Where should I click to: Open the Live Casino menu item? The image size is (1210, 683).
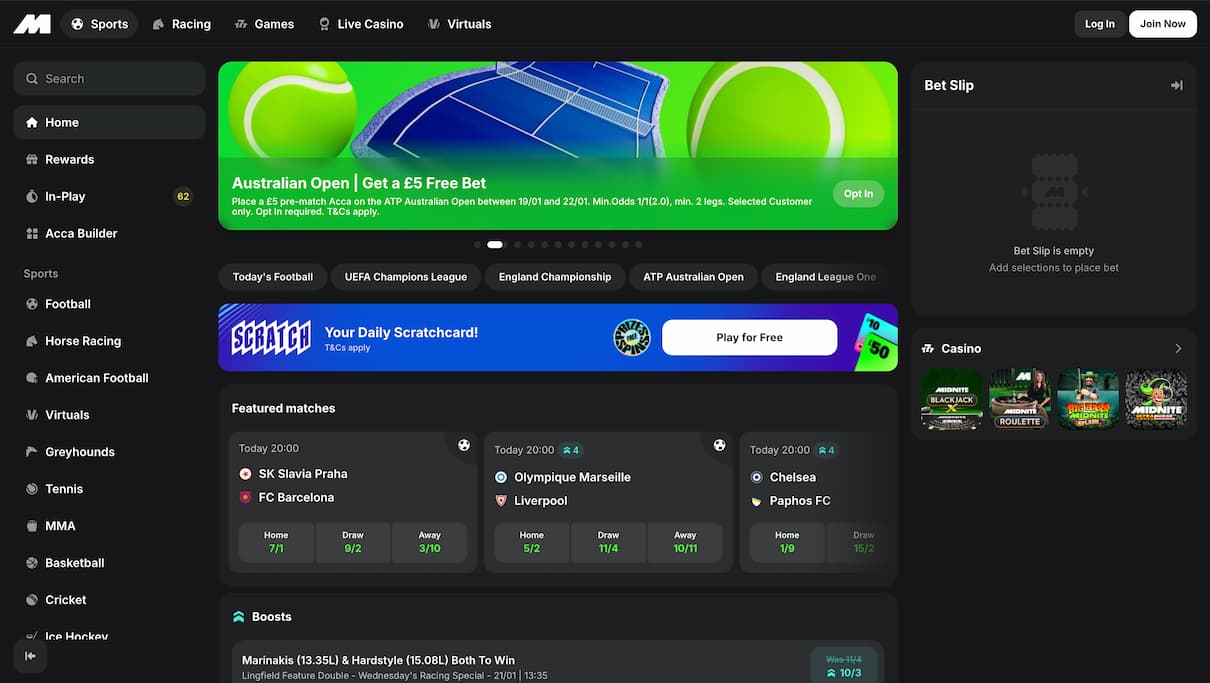(x=360, y=23)
